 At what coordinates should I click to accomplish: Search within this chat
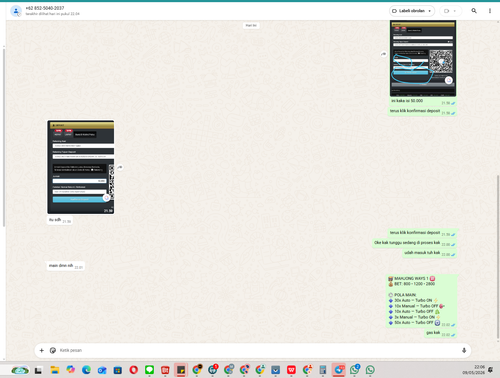click(x=474, y=11)
